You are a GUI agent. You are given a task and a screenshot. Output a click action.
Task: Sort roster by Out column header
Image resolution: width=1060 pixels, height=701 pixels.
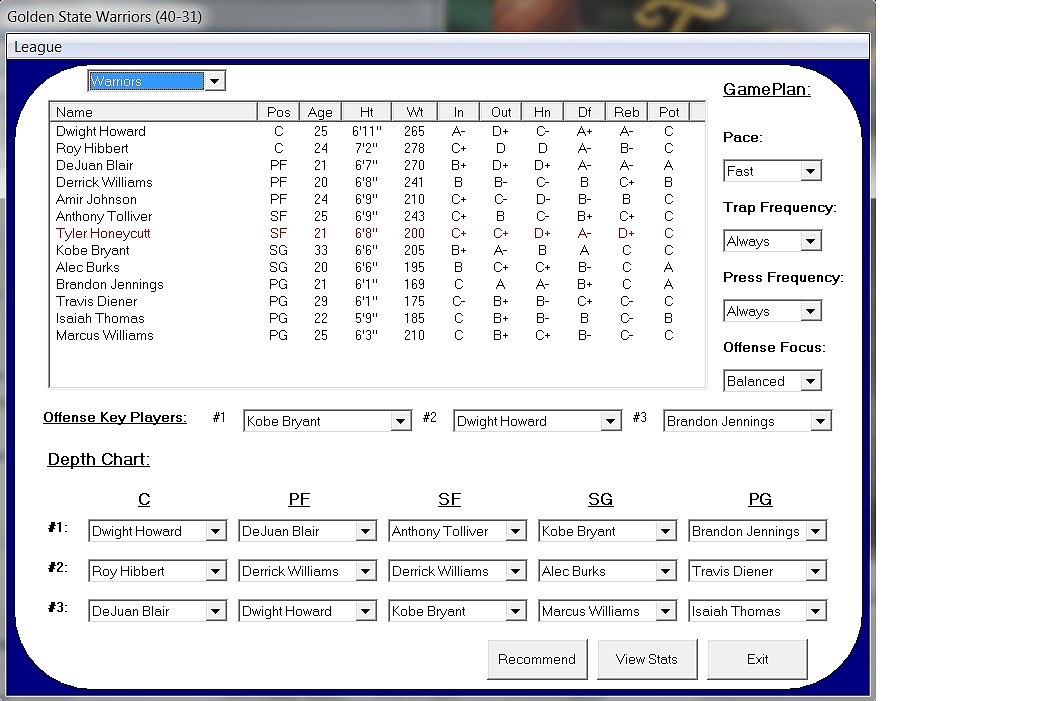coord(501,112)
